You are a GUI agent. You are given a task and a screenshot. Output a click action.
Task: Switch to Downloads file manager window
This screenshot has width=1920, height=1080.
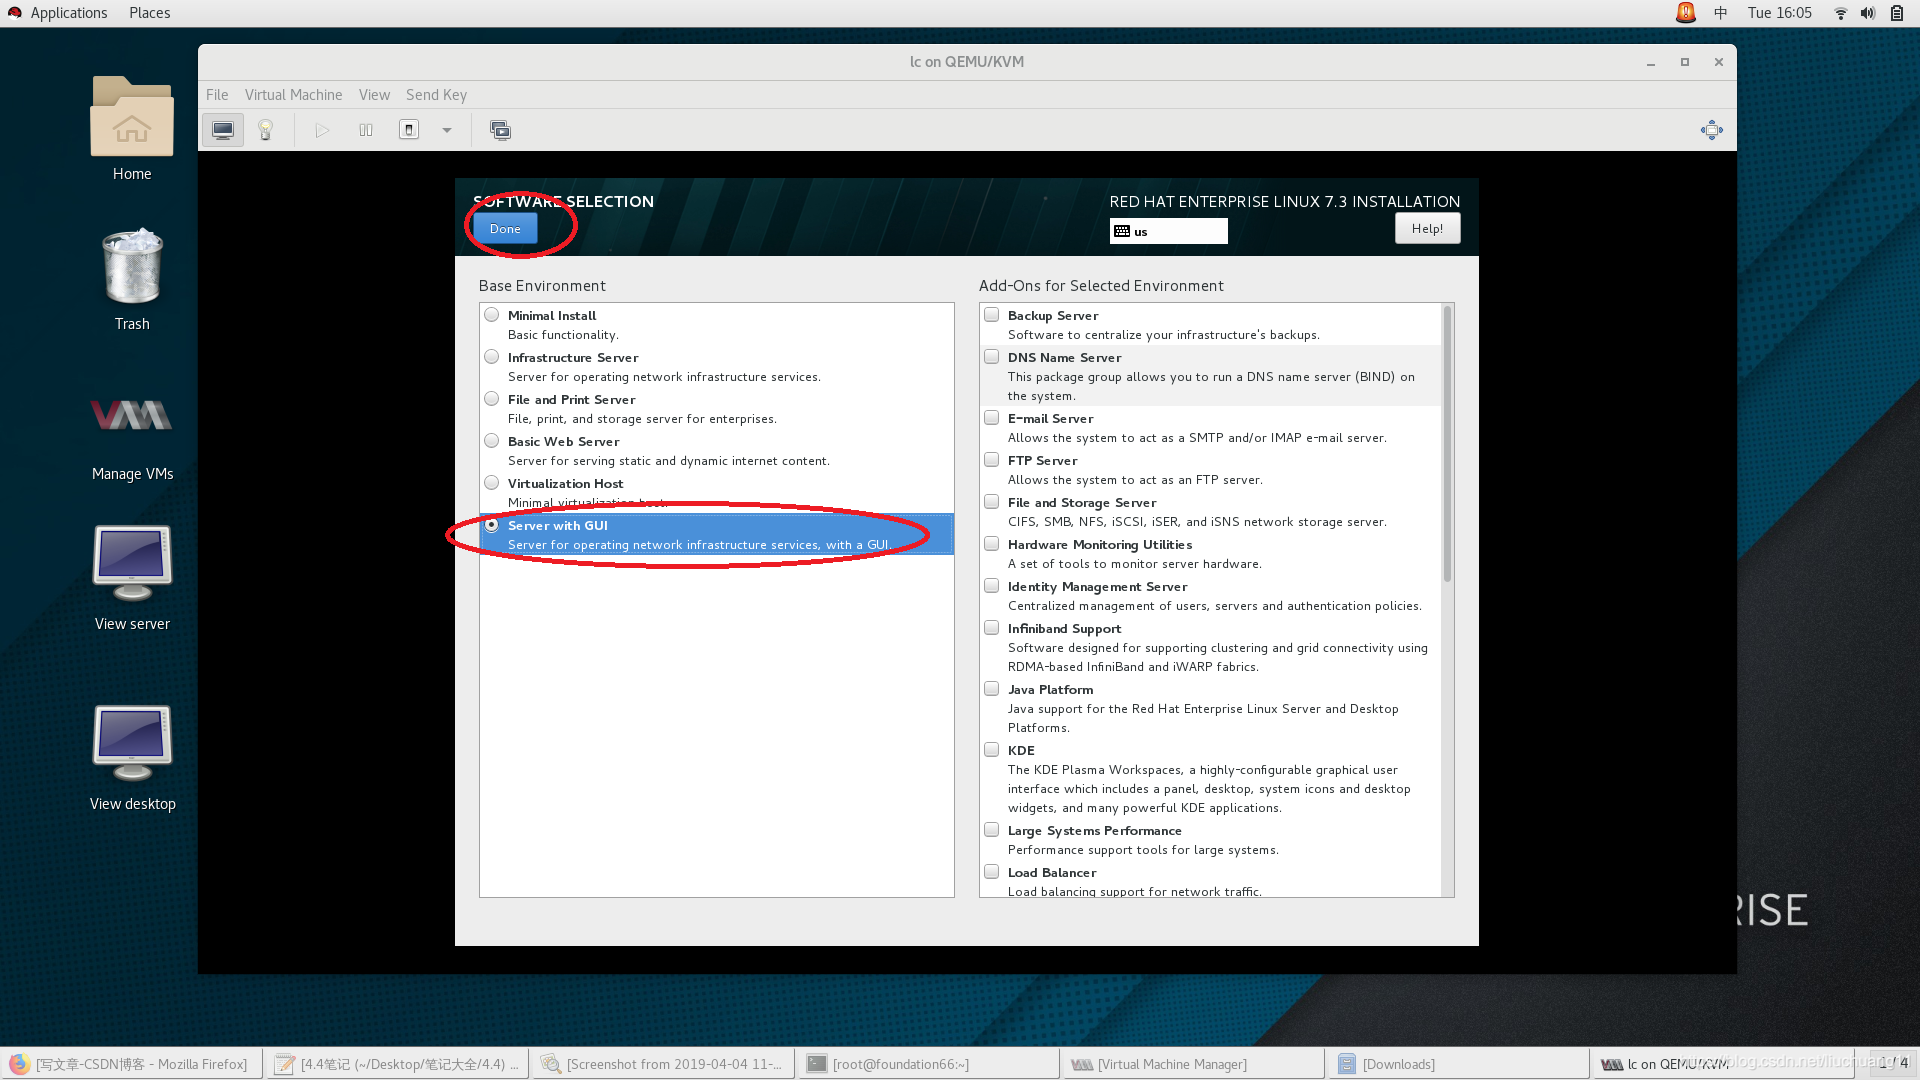(x=1459, y=1064)
